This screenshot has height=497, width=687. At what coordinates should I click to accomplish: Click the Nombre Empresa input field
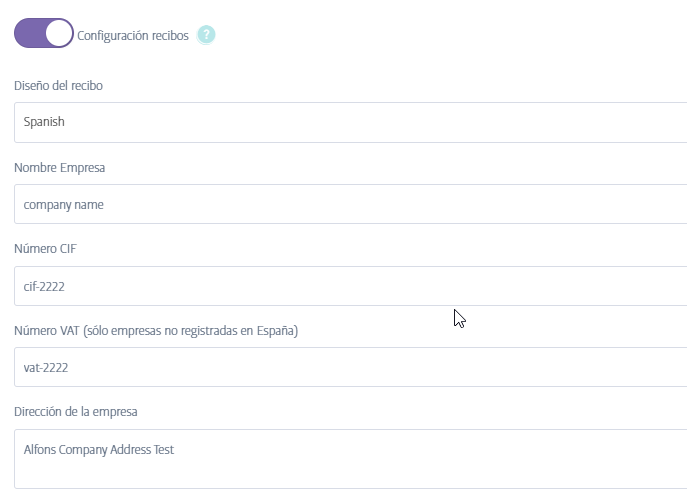pyautogui.click(x=350, y=204)
